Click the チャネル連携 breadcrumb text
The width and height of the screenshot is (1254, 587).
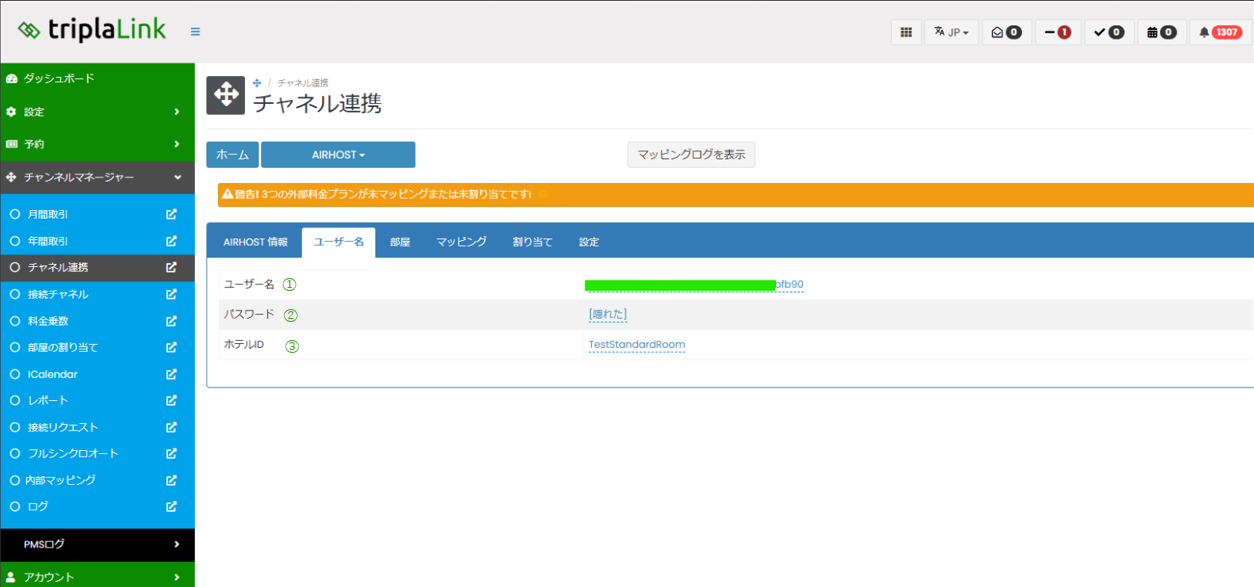tap(303, 83)
